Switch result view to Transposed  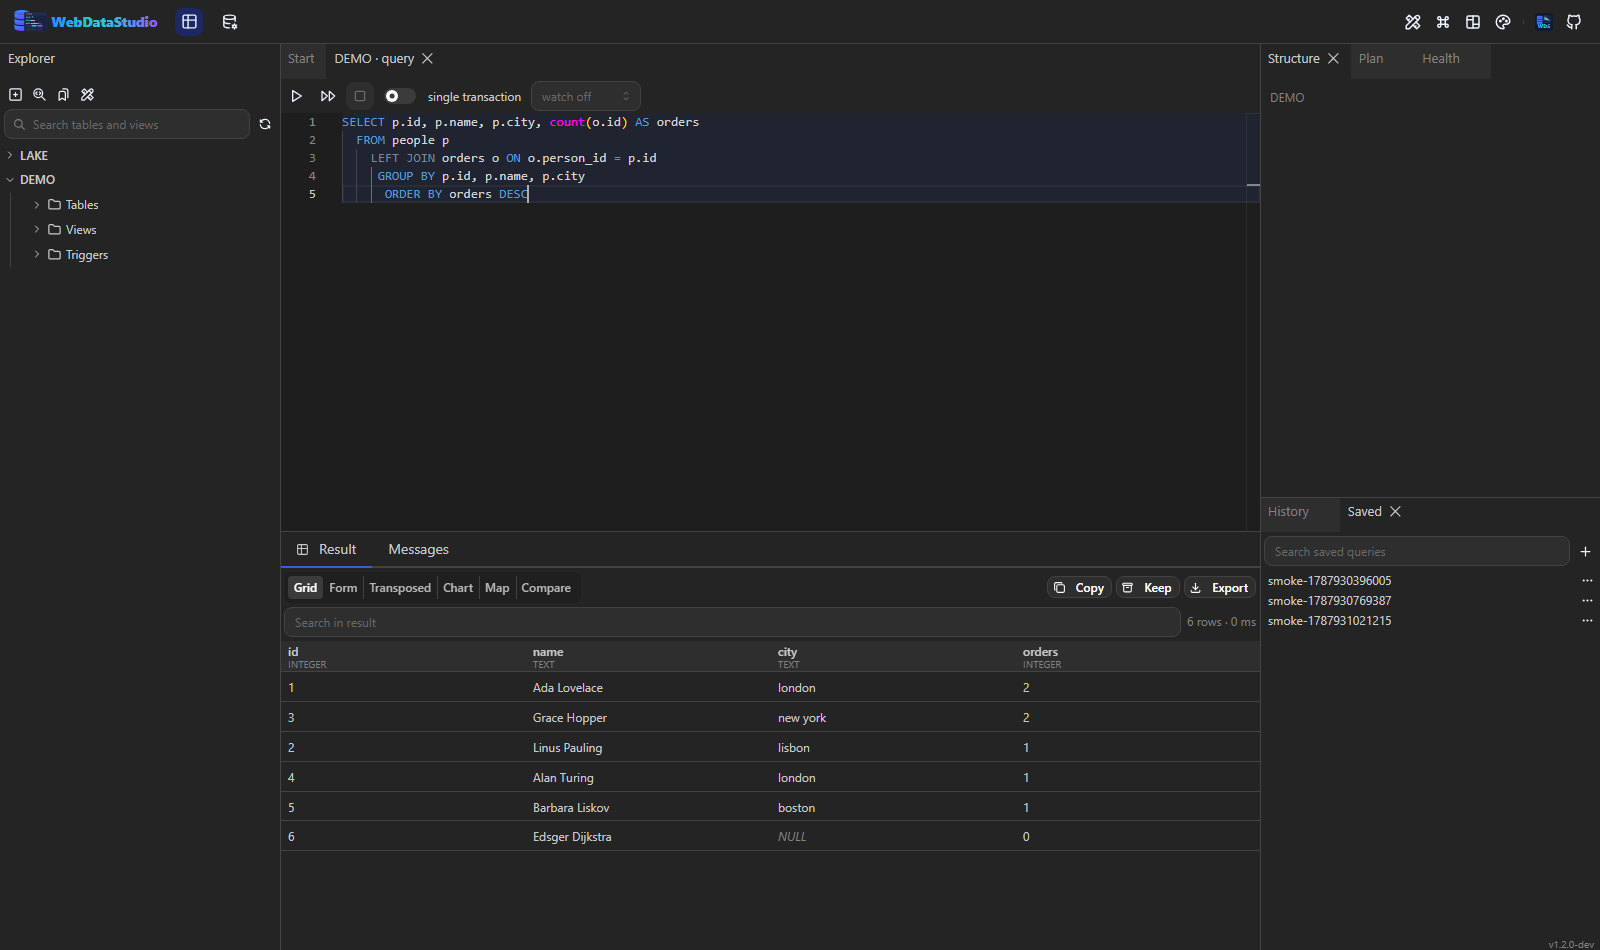400,588
